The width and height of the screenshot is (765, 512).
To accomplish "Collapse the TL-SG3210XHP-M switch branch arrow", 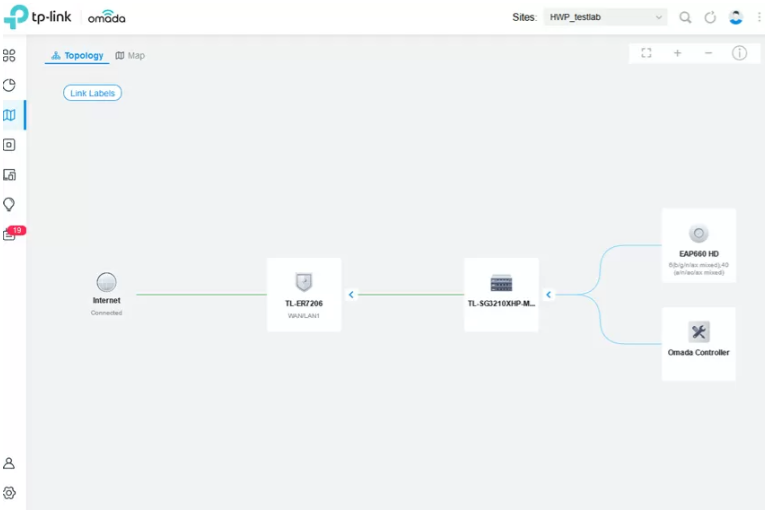I will point(548,295).
